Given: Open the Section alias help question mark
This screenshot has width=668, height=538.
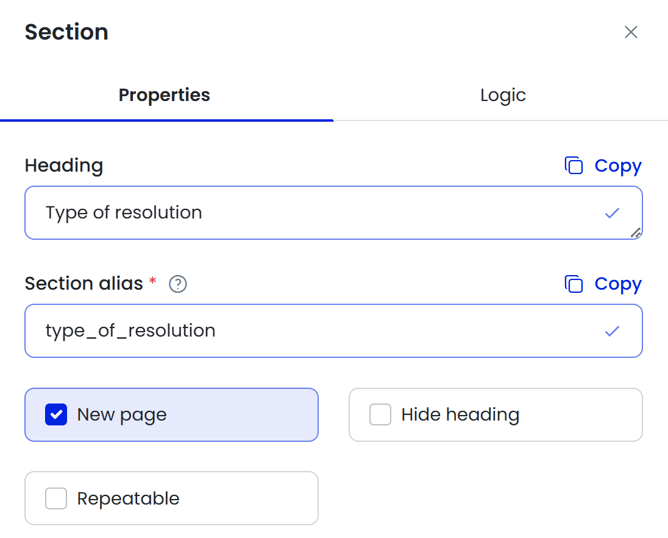Looking at the screenshot, I should click(178, 284).
